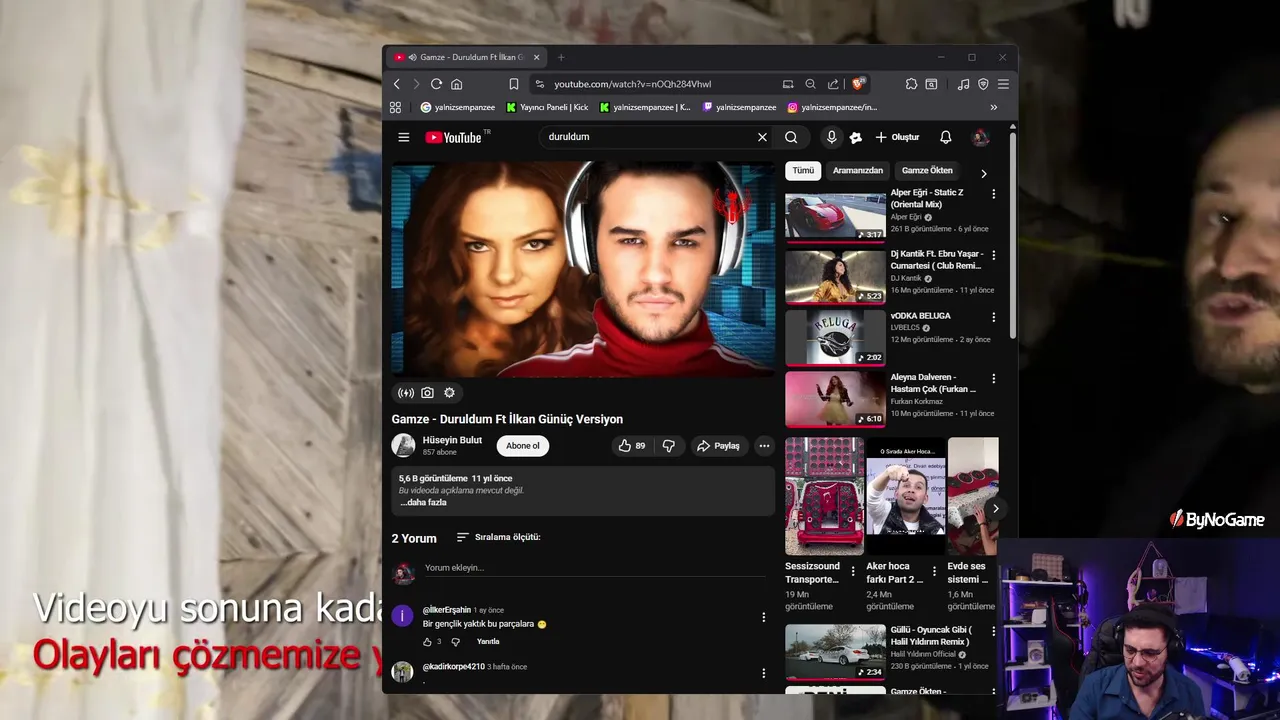
Task: Open site settings icon in address bar
Action: click(540, 84)
